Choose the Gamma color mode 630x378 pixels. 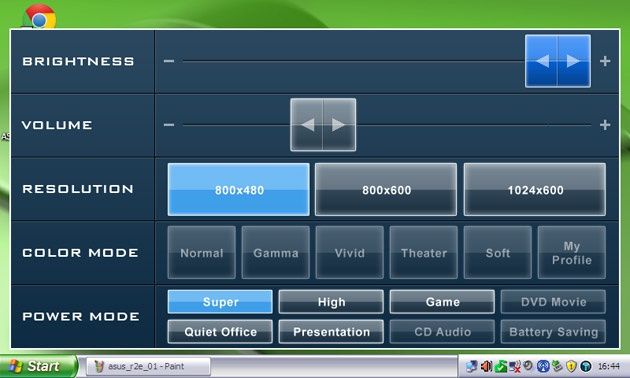(276, 252)
